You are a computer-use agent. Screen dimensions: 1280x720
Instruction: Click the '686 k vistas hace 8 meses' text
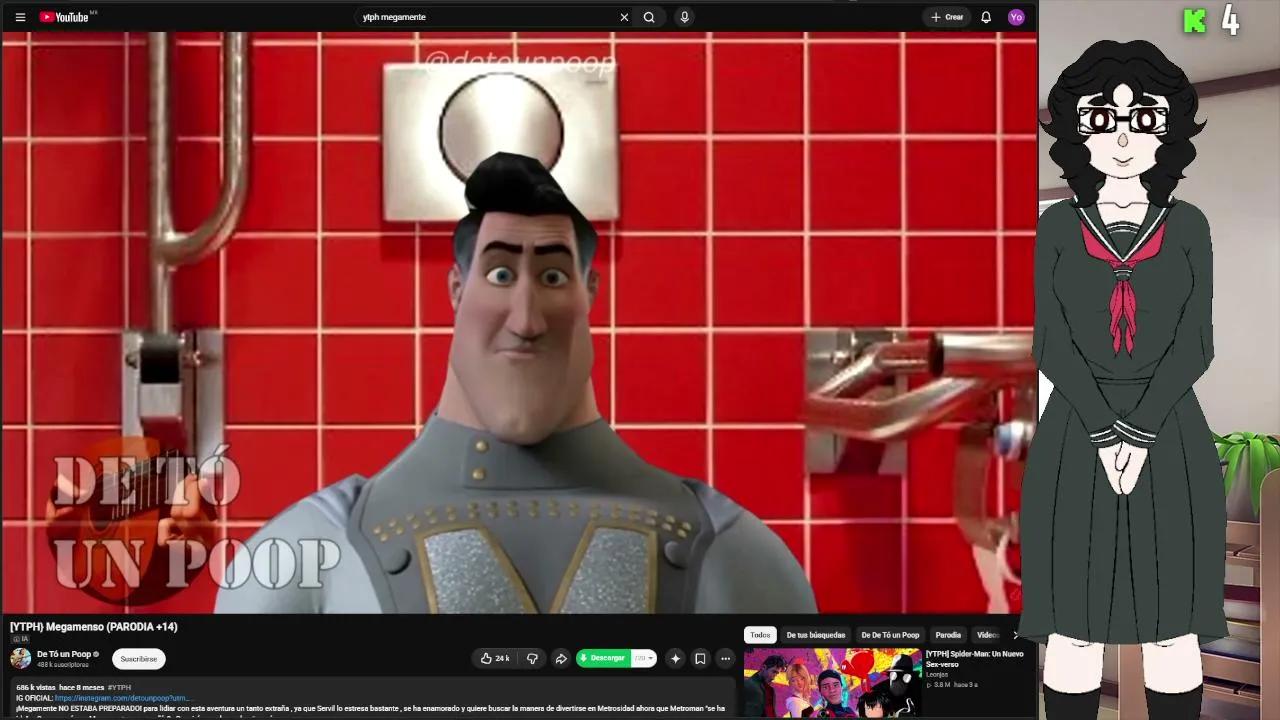click(x=60, y=688)
